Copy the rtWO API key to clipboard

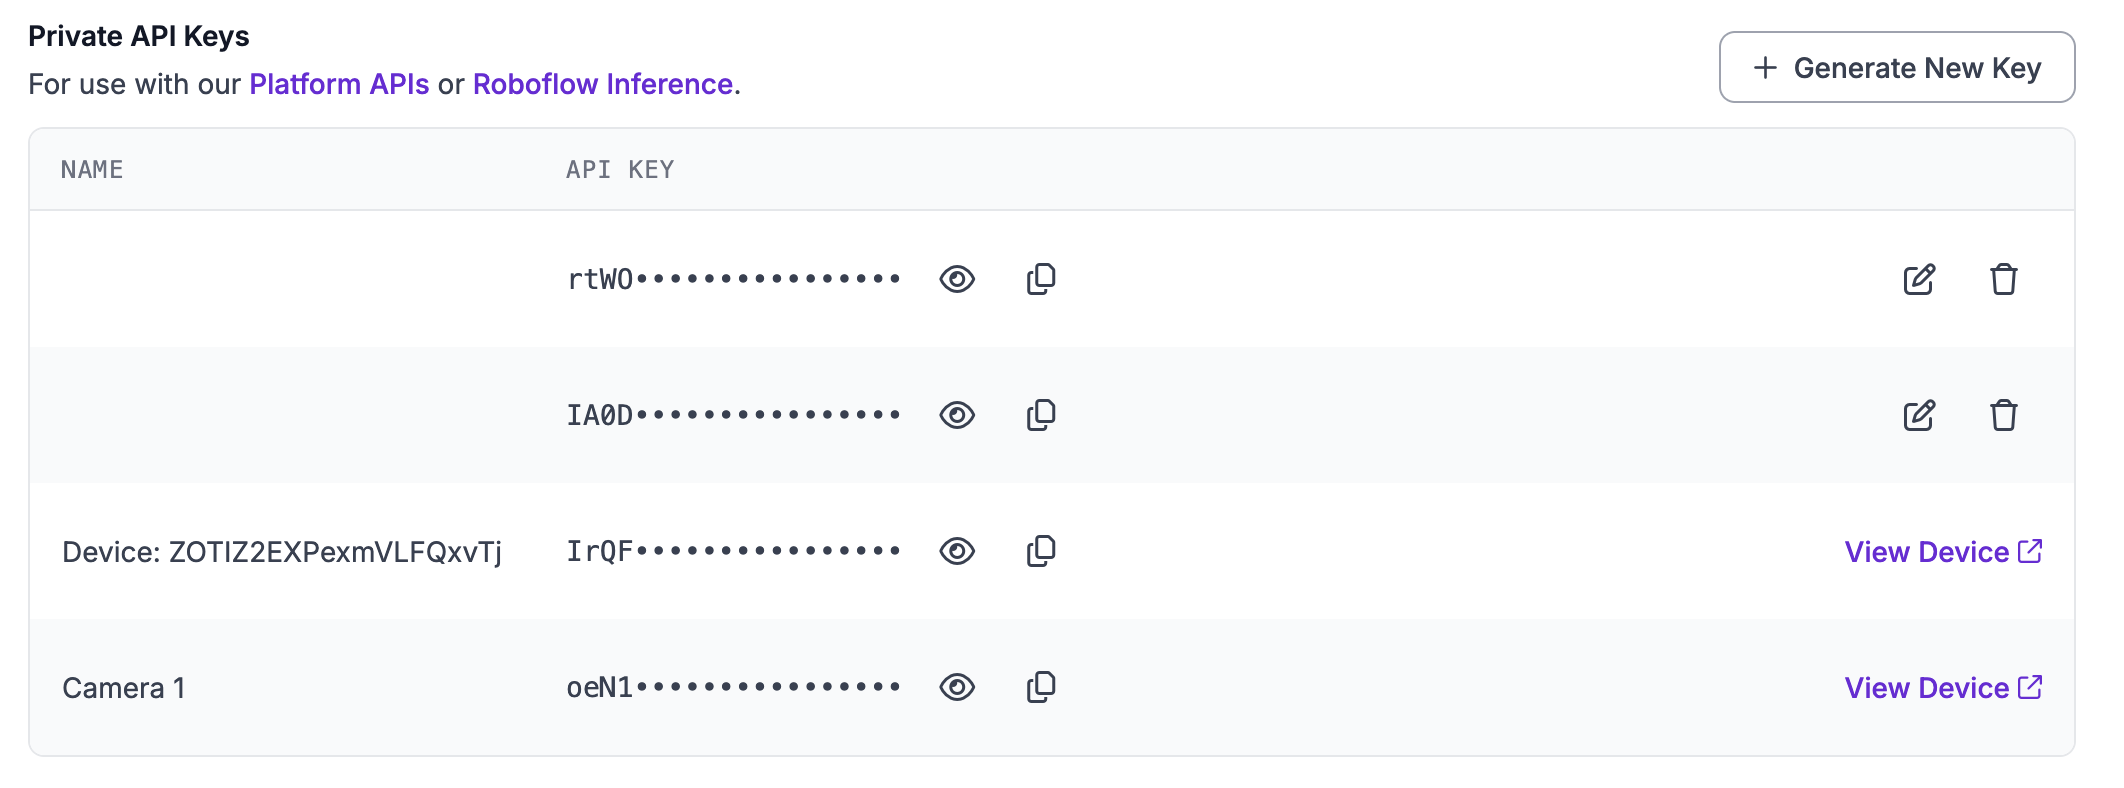coord(1041,279)
